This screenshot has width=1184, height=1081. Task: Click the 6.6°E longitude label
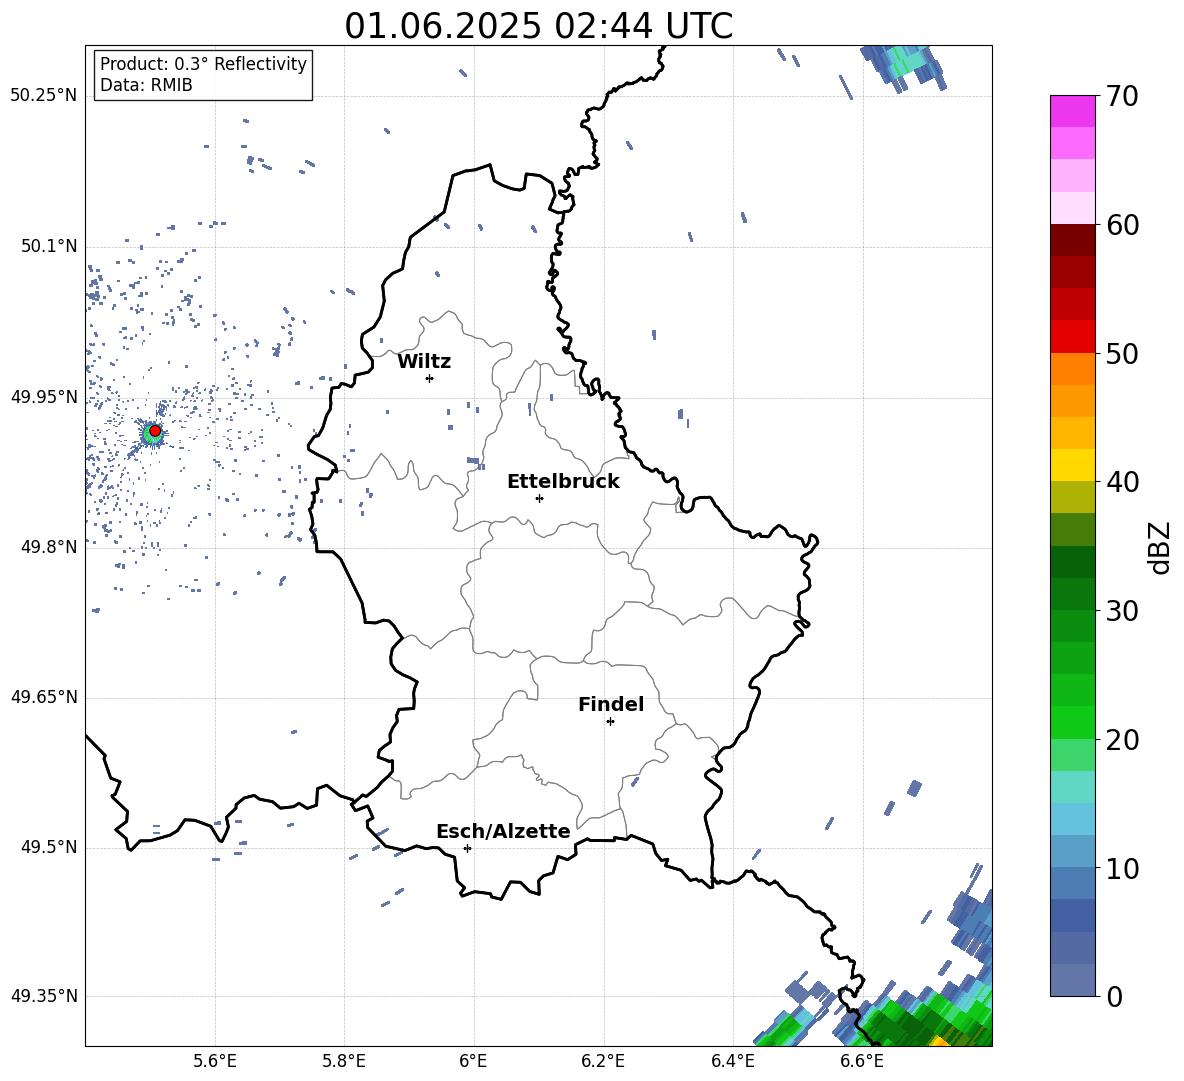862,1061
